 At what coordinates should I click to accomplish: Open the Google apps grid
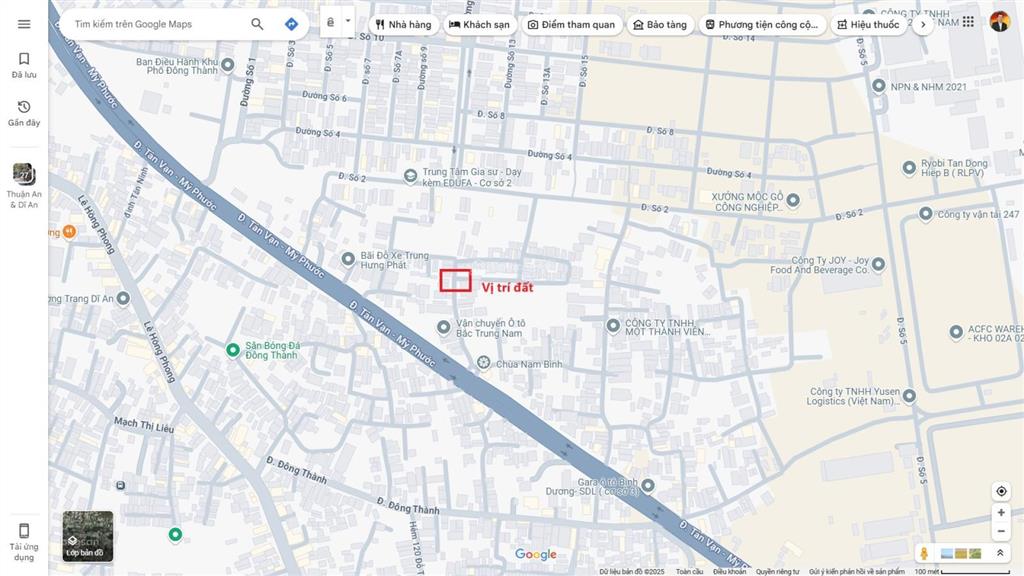point(968,22)
